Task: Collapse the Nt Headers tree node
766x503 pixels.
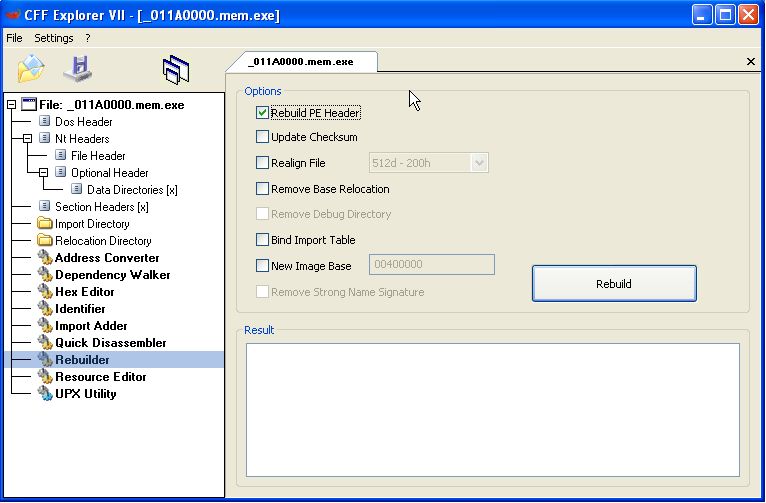Action: tap(28, 139)
